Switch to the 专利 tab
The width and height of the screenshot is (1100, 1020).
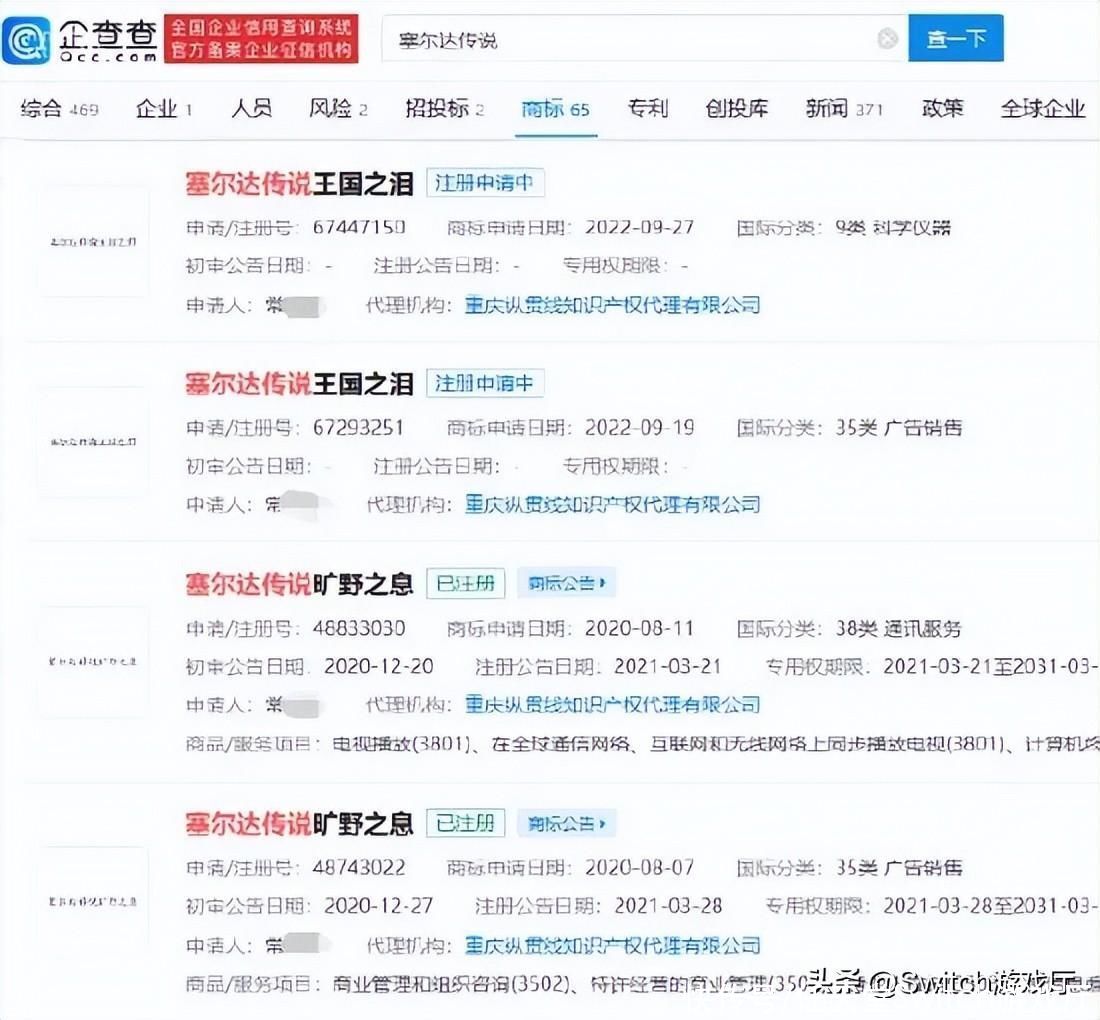[x=648, y=109]
